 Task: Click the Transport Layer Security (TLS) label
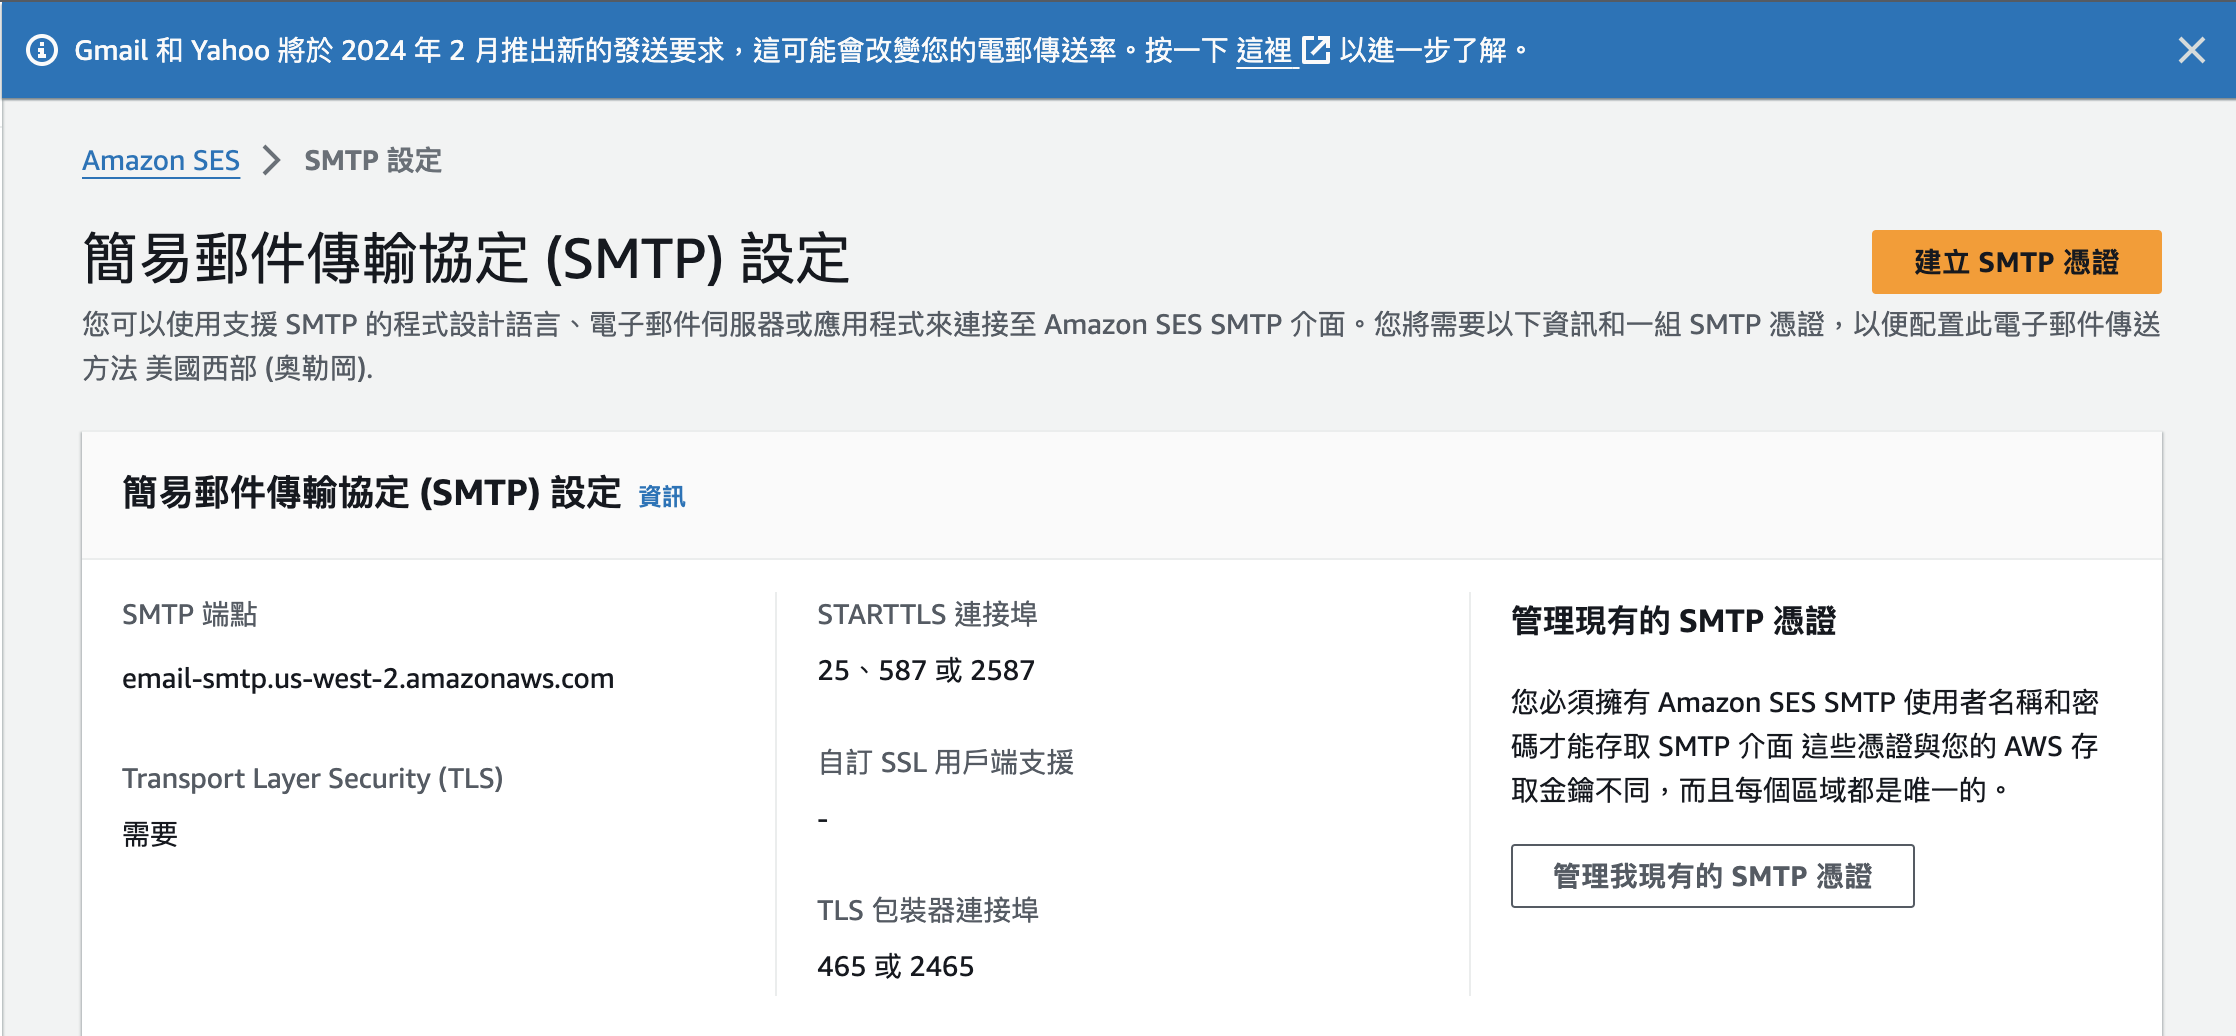tap(312, 778)
